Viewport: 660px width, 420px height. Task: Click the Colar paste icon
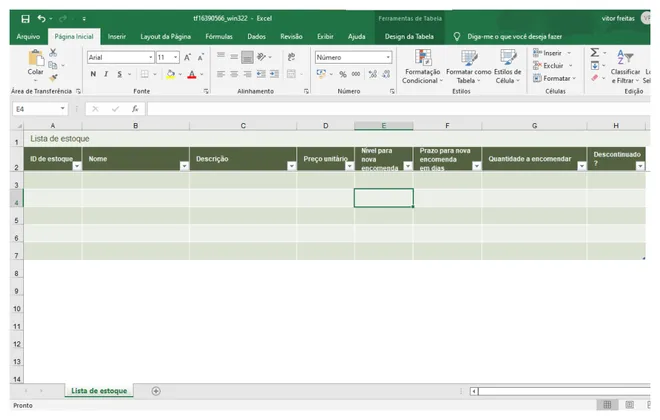click(36, 59)
